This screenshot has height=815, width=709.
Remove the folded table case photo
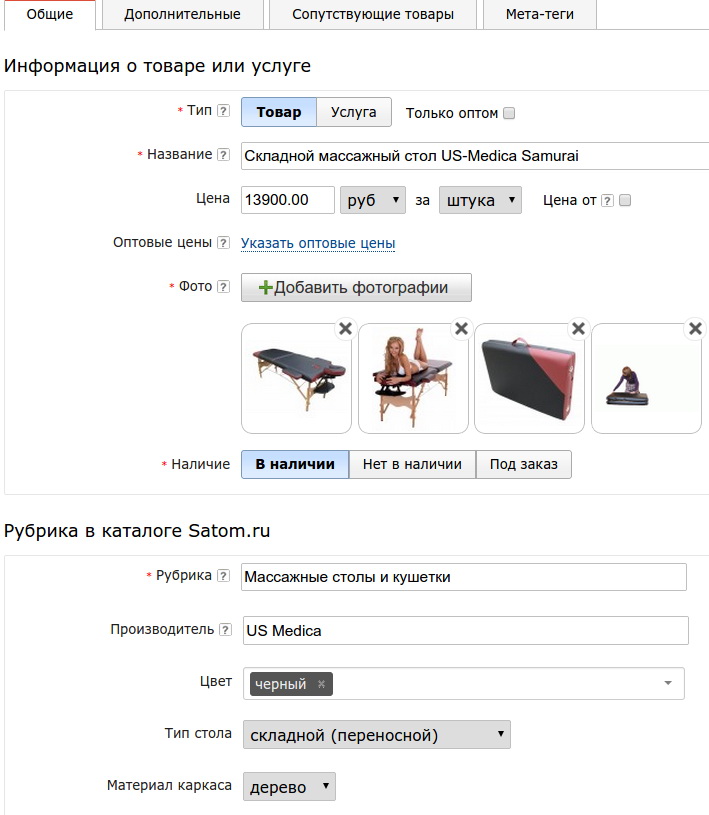tap(578, 328)
